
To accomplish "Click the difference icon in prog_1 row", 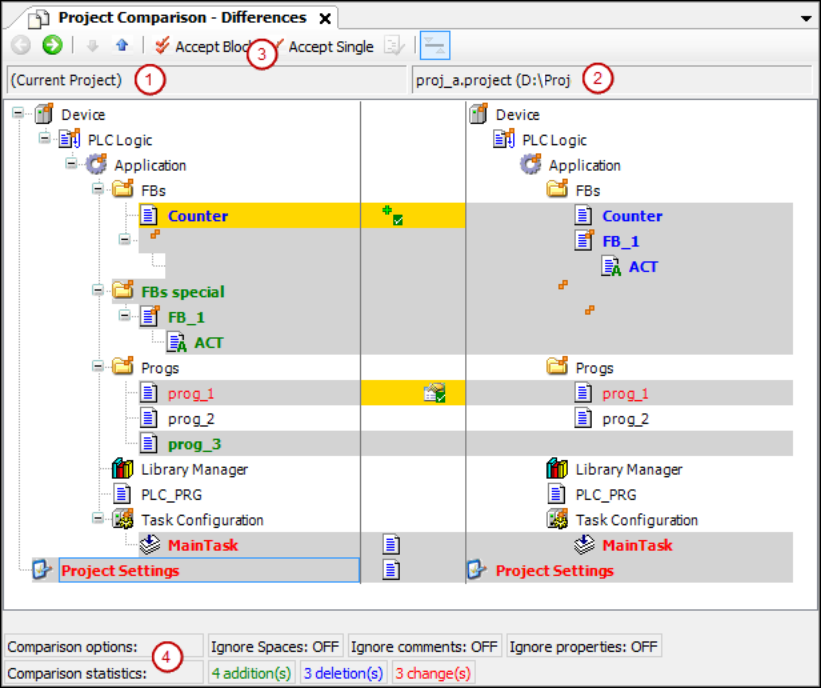I will pos(434,393).
